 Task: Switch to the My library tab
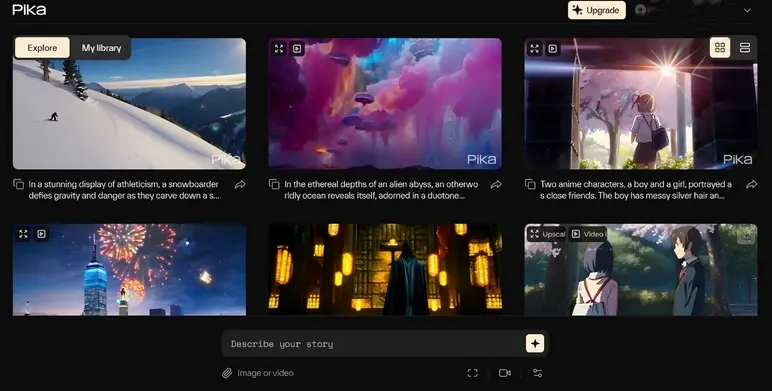(101, 48)
